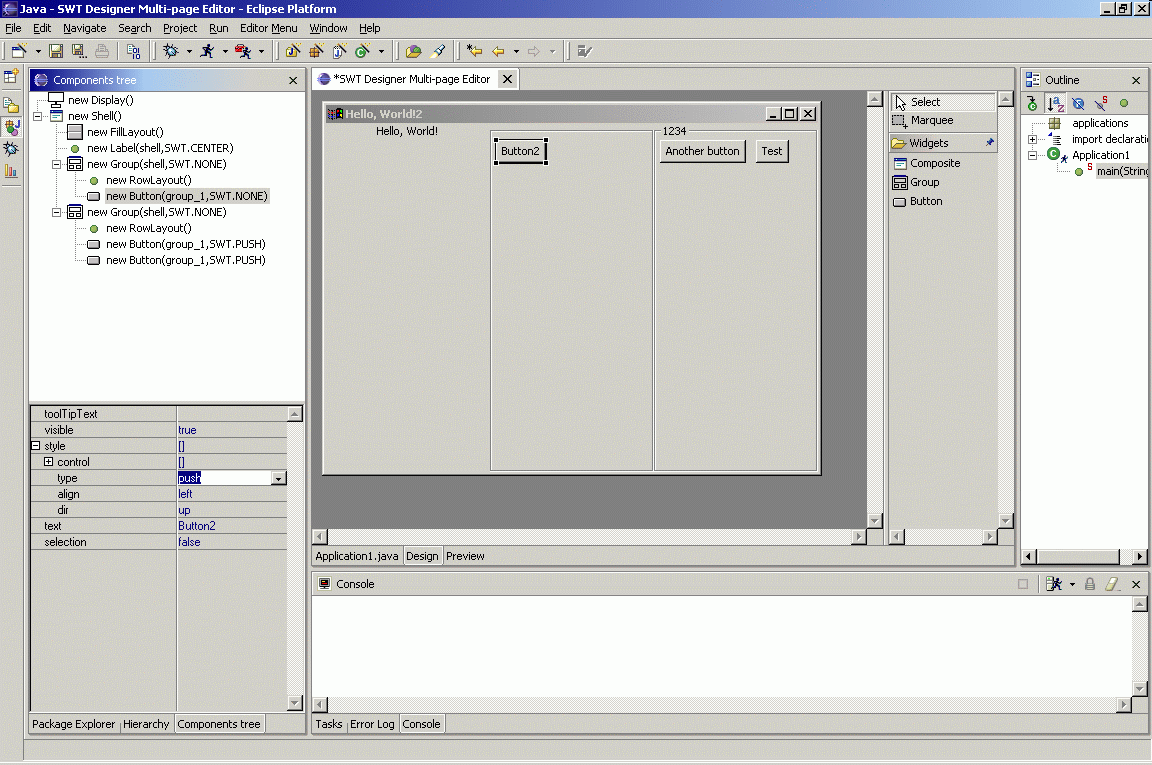Select the Marquee tool in palette
This screenshot has width=1152, height=765.
943,121
